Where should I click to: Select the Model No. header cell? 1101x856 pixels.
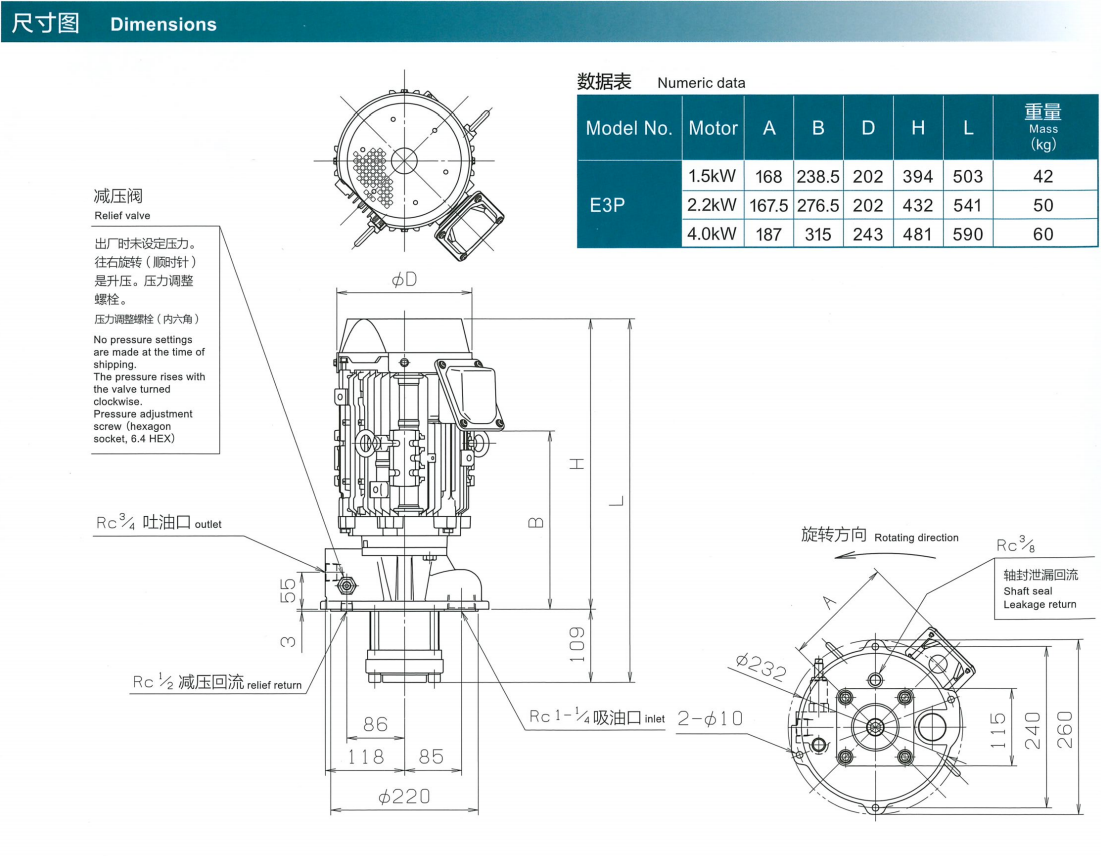pyautogui.click(x=629, y=128)
